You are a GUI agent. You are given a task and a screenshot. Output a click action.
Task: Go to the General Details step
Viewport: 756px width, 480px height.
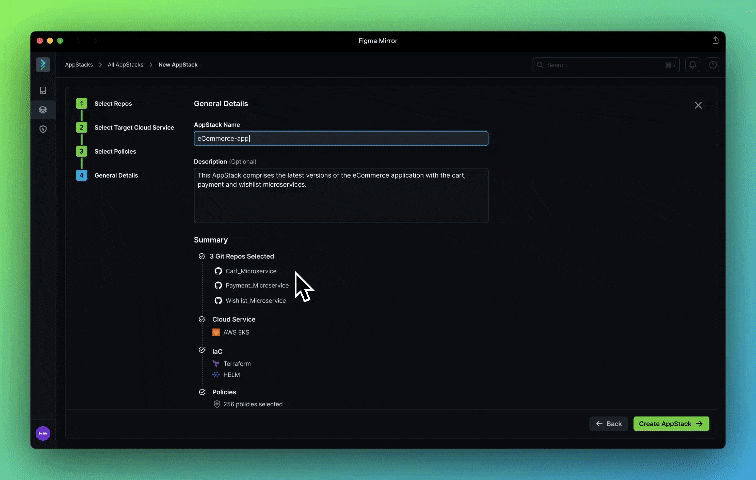[x=116, y=175]
